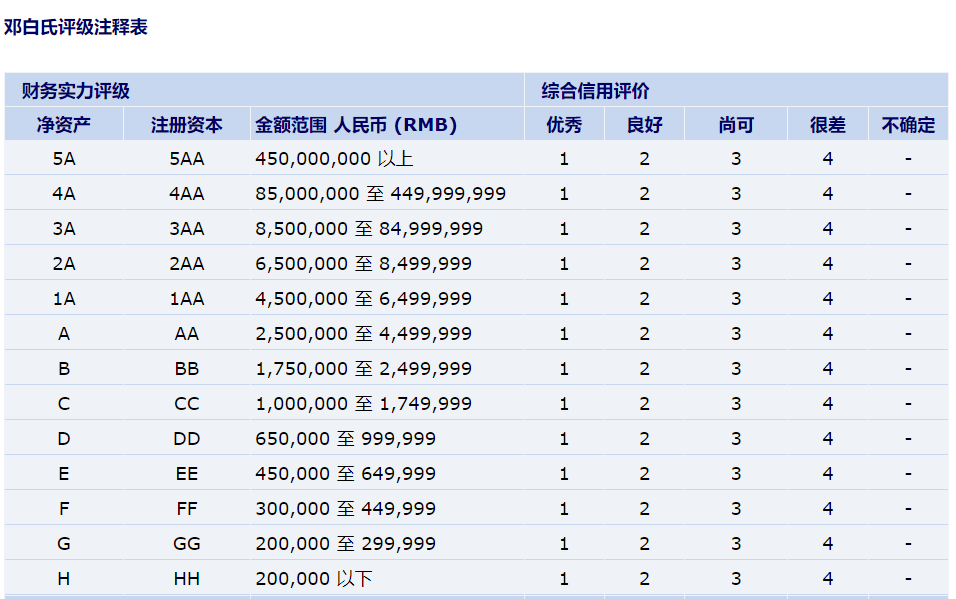Click the 450,000 至 649,999 cell
This screenshot has width=956, height=599.
coord(387,473)
